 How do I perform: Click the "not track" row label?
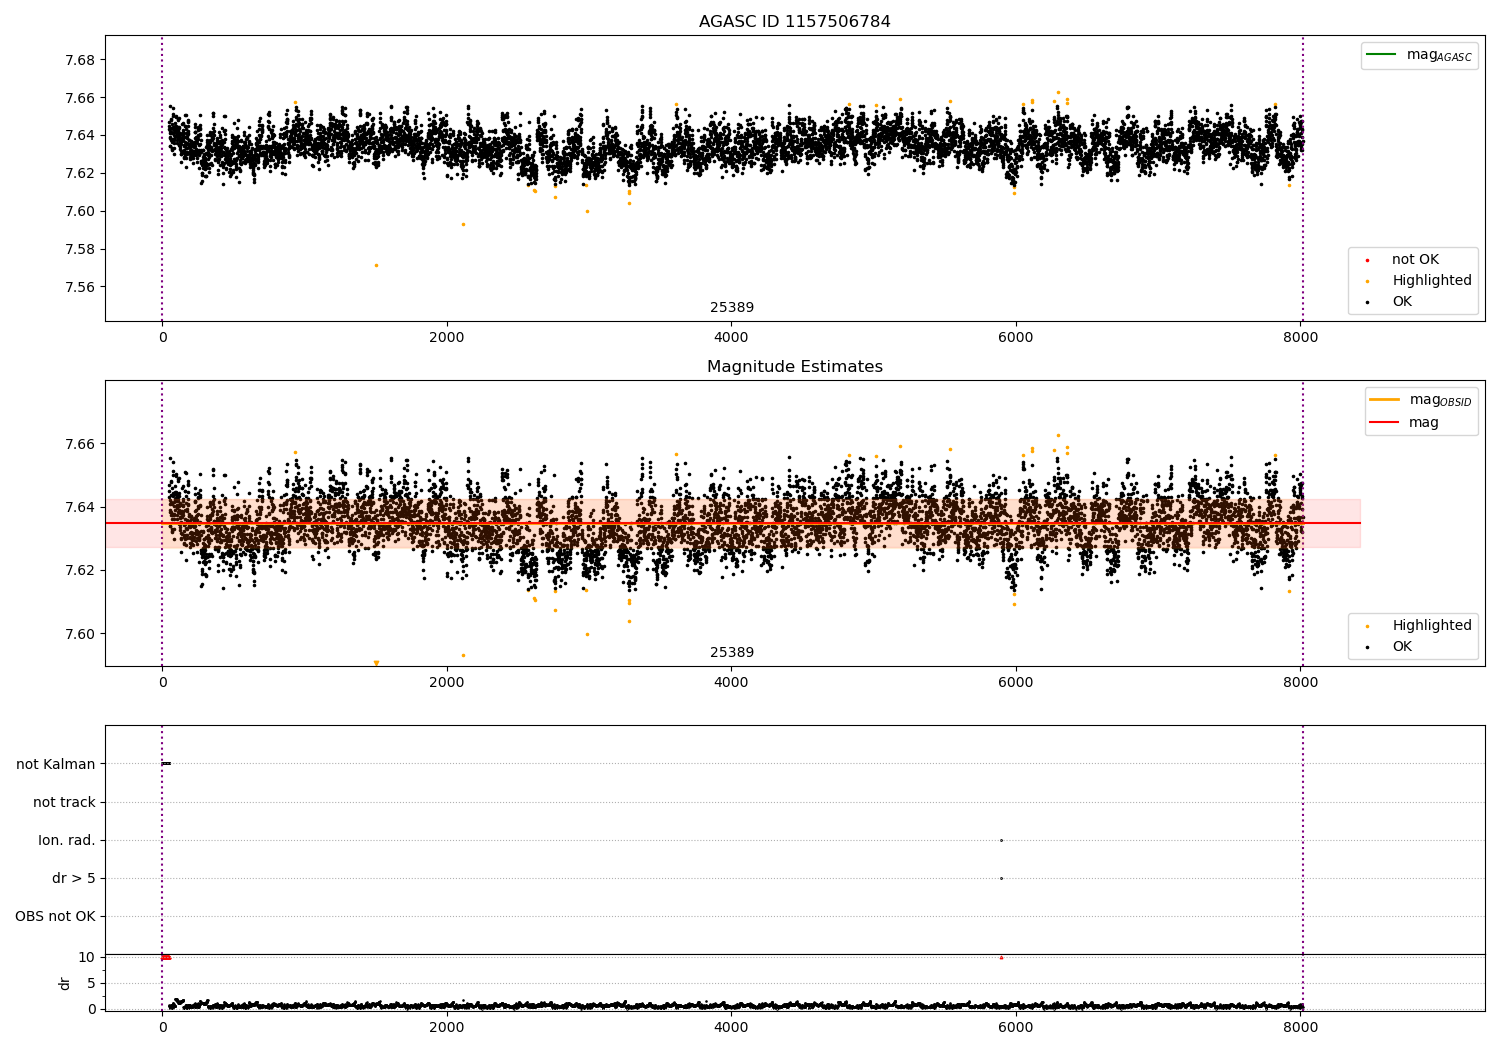pos(64,803)
